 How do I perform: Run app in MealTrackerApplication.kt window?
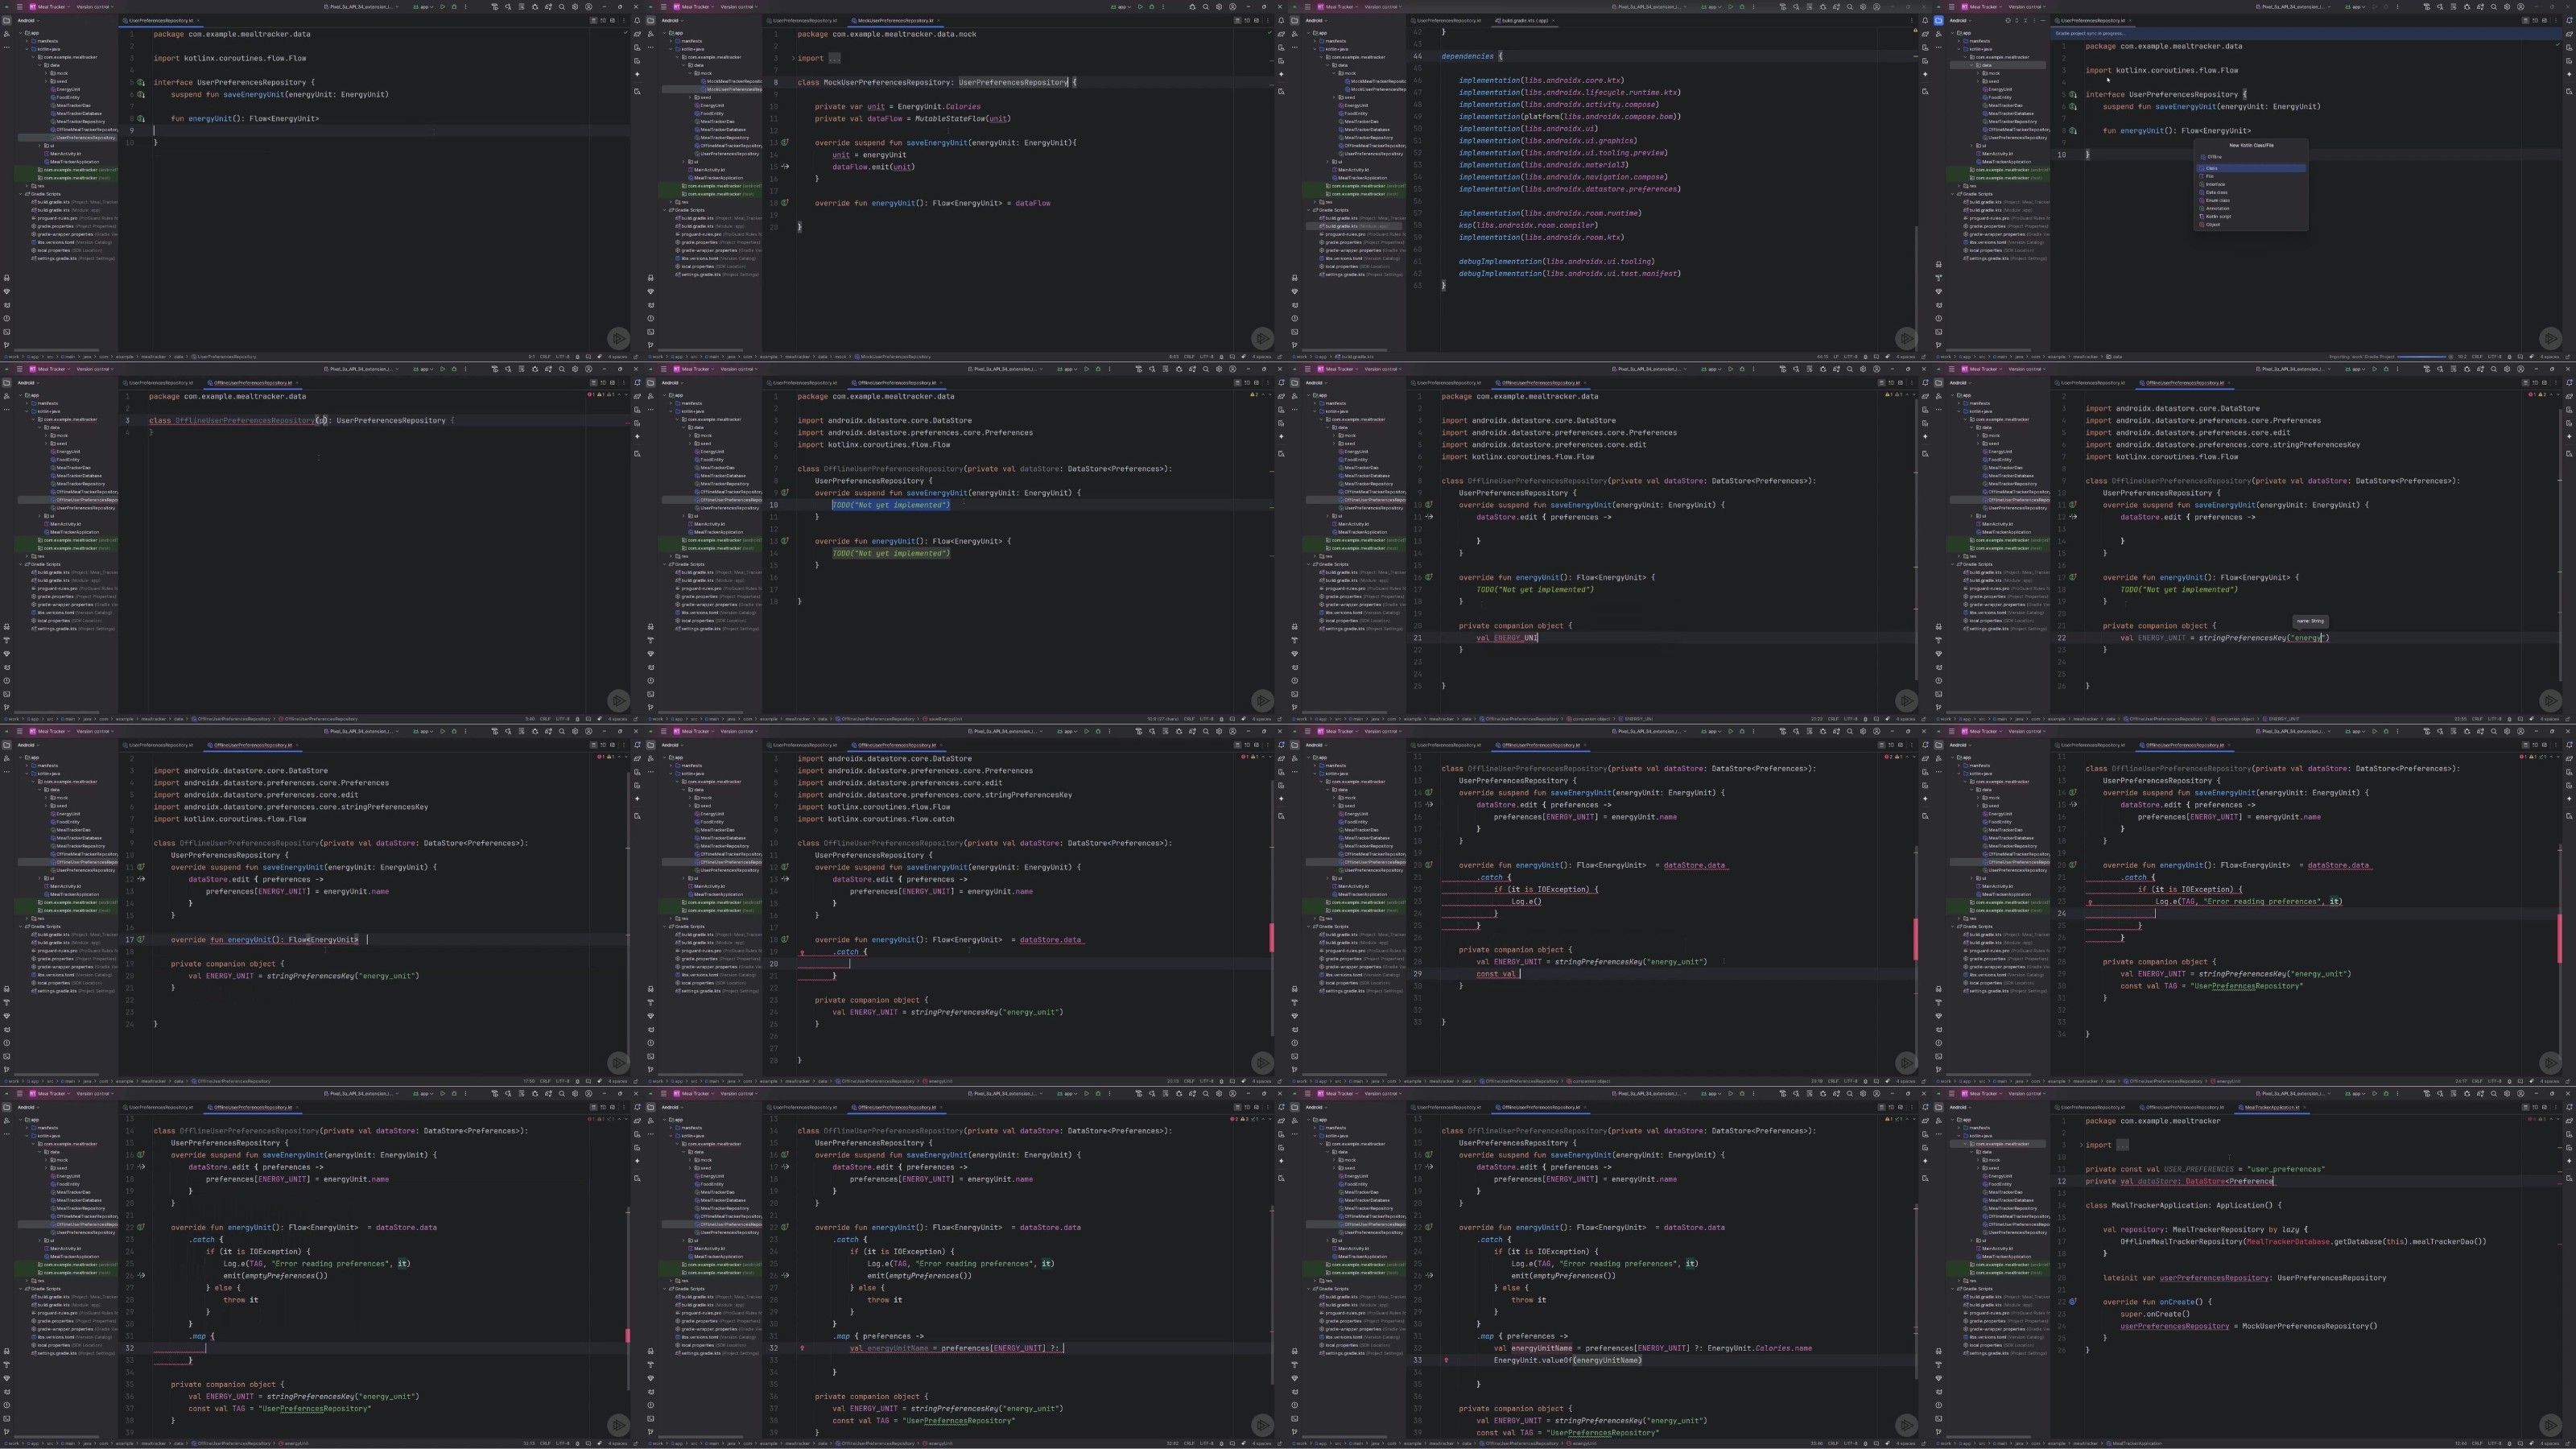pyautogui.click(x=2375, y=1094)
